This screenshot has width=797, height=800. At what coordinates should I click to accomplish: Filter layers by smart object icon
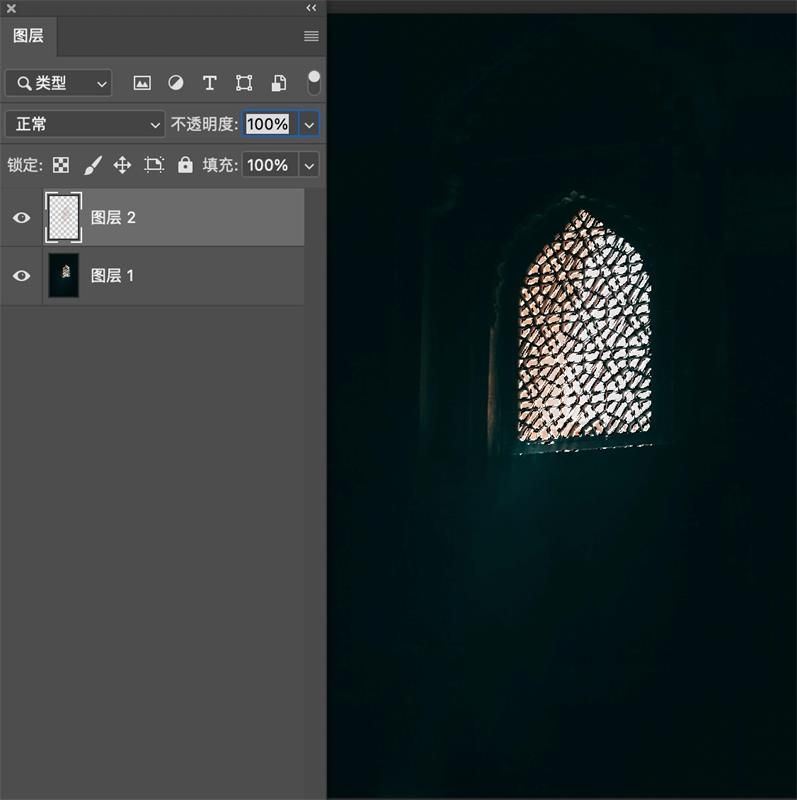(x=279, y=83)
